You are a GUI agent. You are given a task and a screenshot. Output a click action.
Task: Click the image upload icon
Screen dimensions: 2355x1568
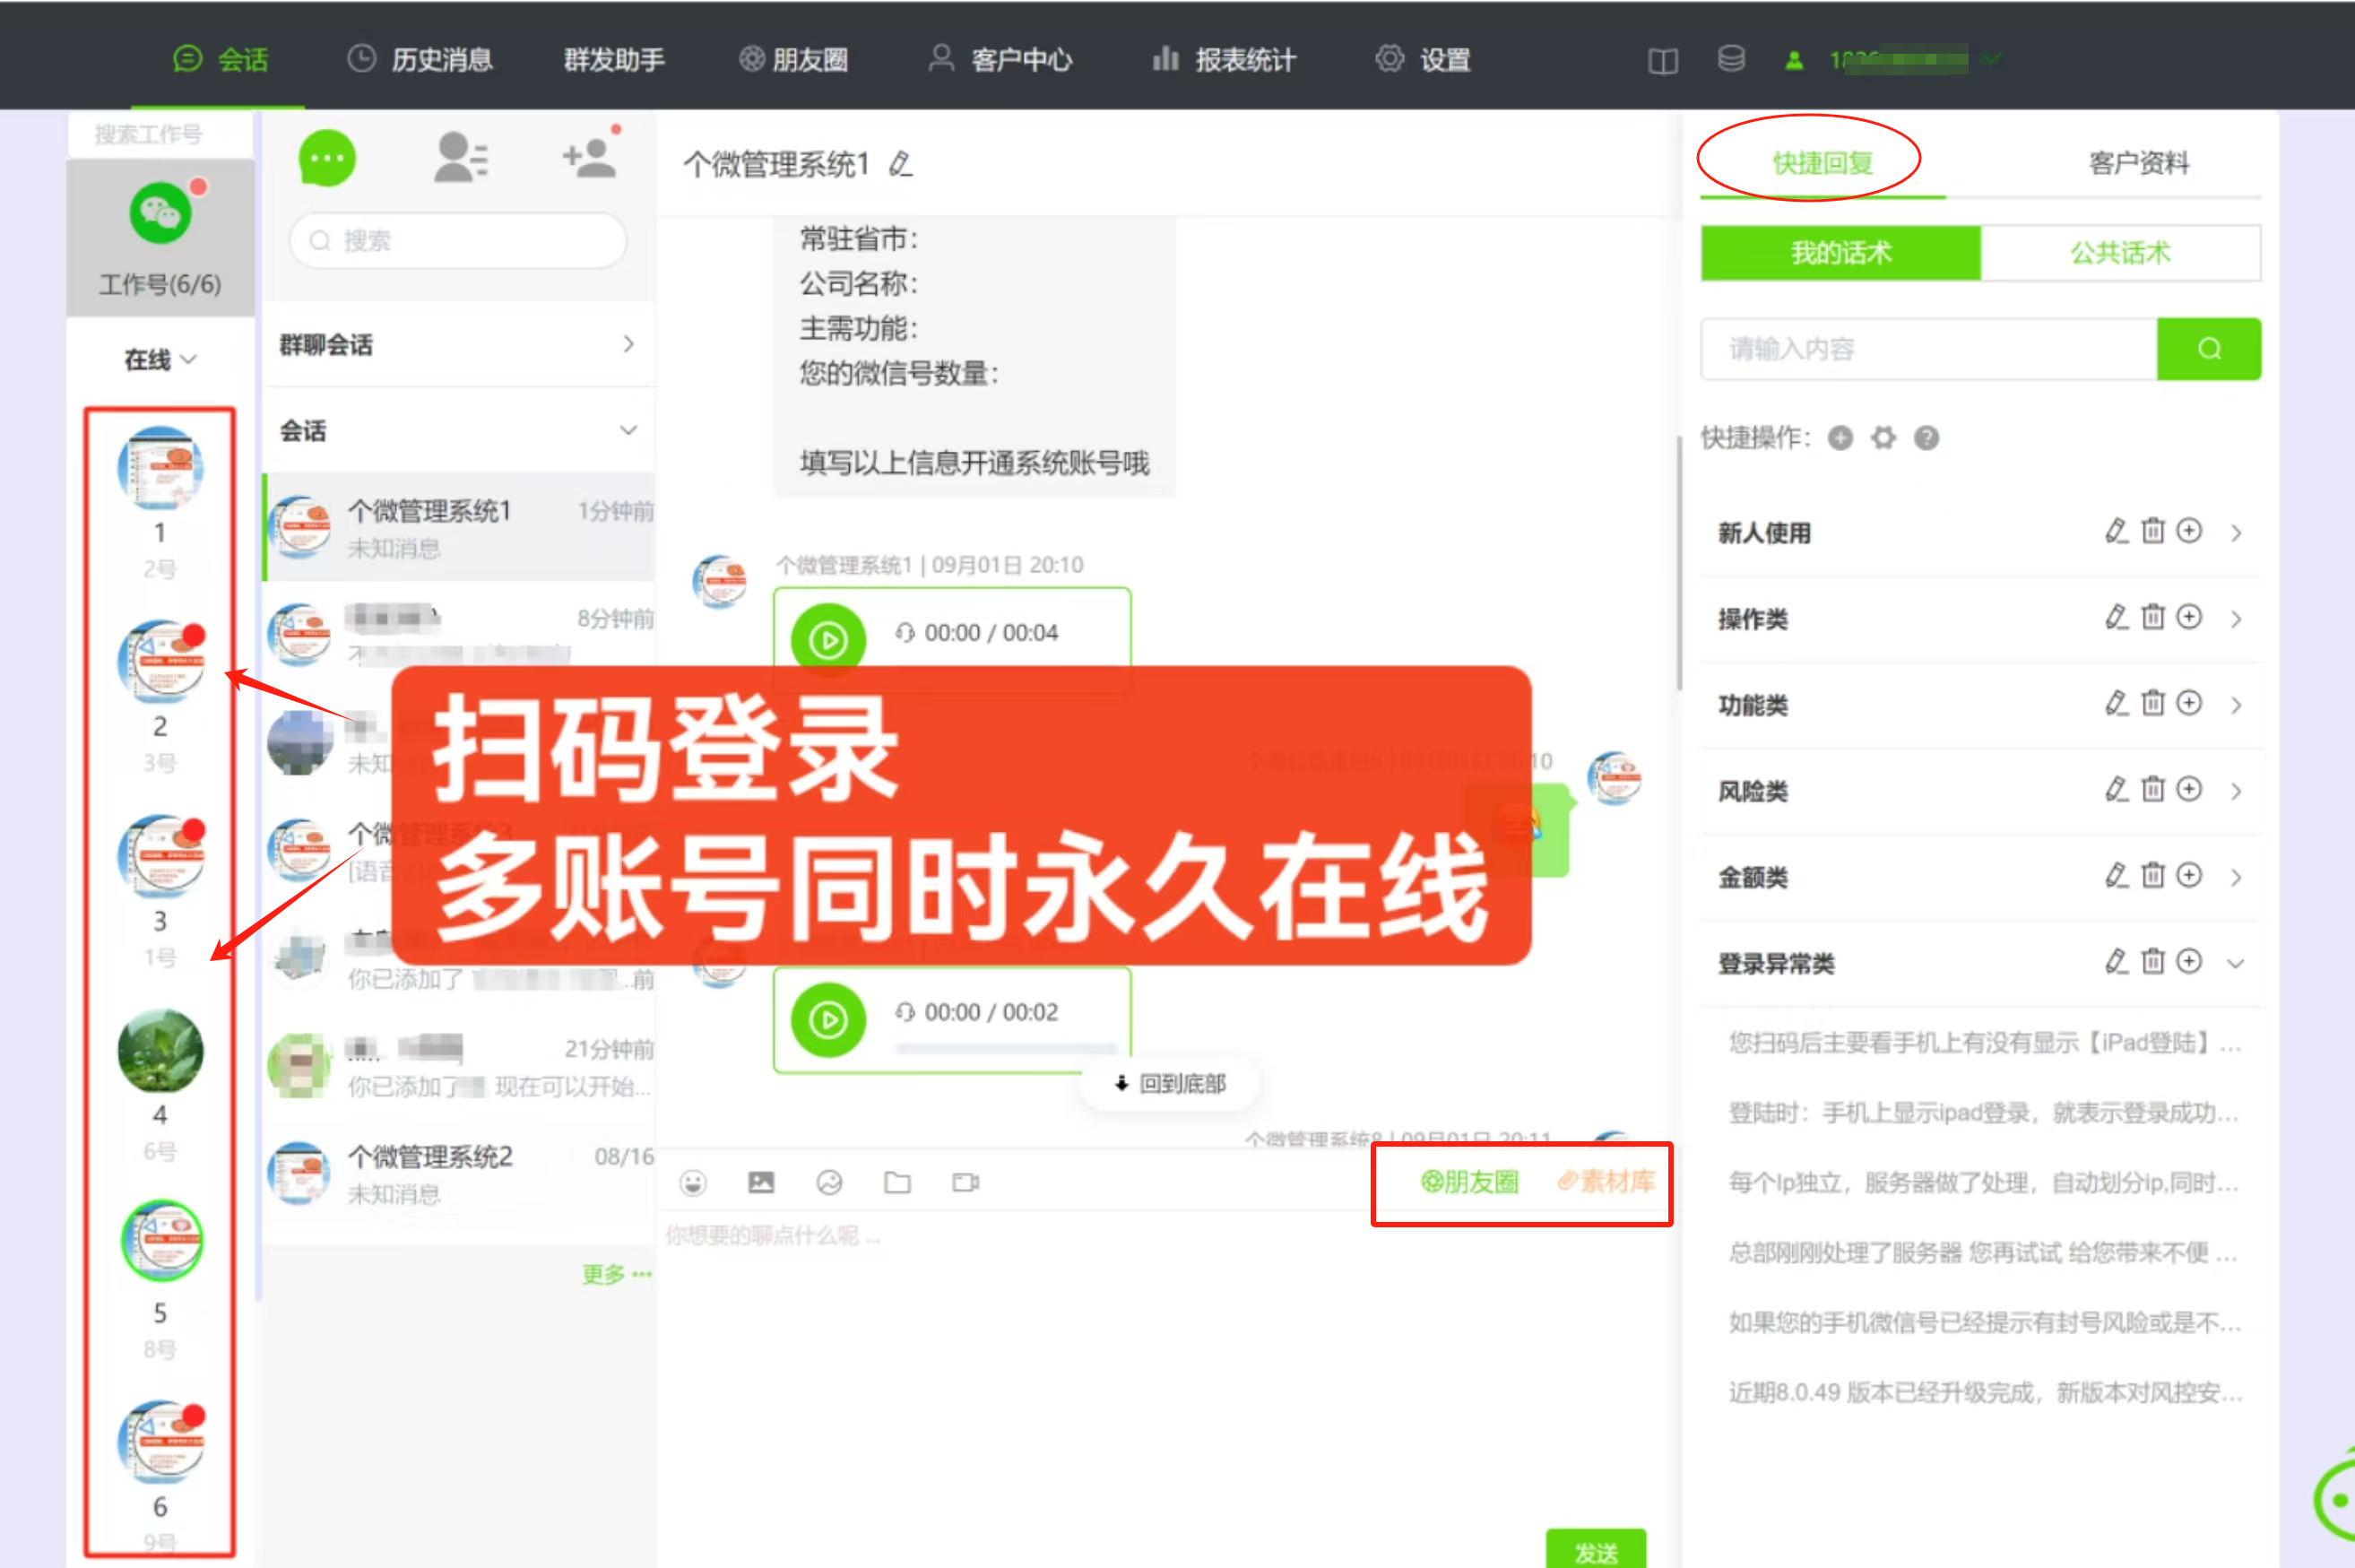coord(761,1183)
